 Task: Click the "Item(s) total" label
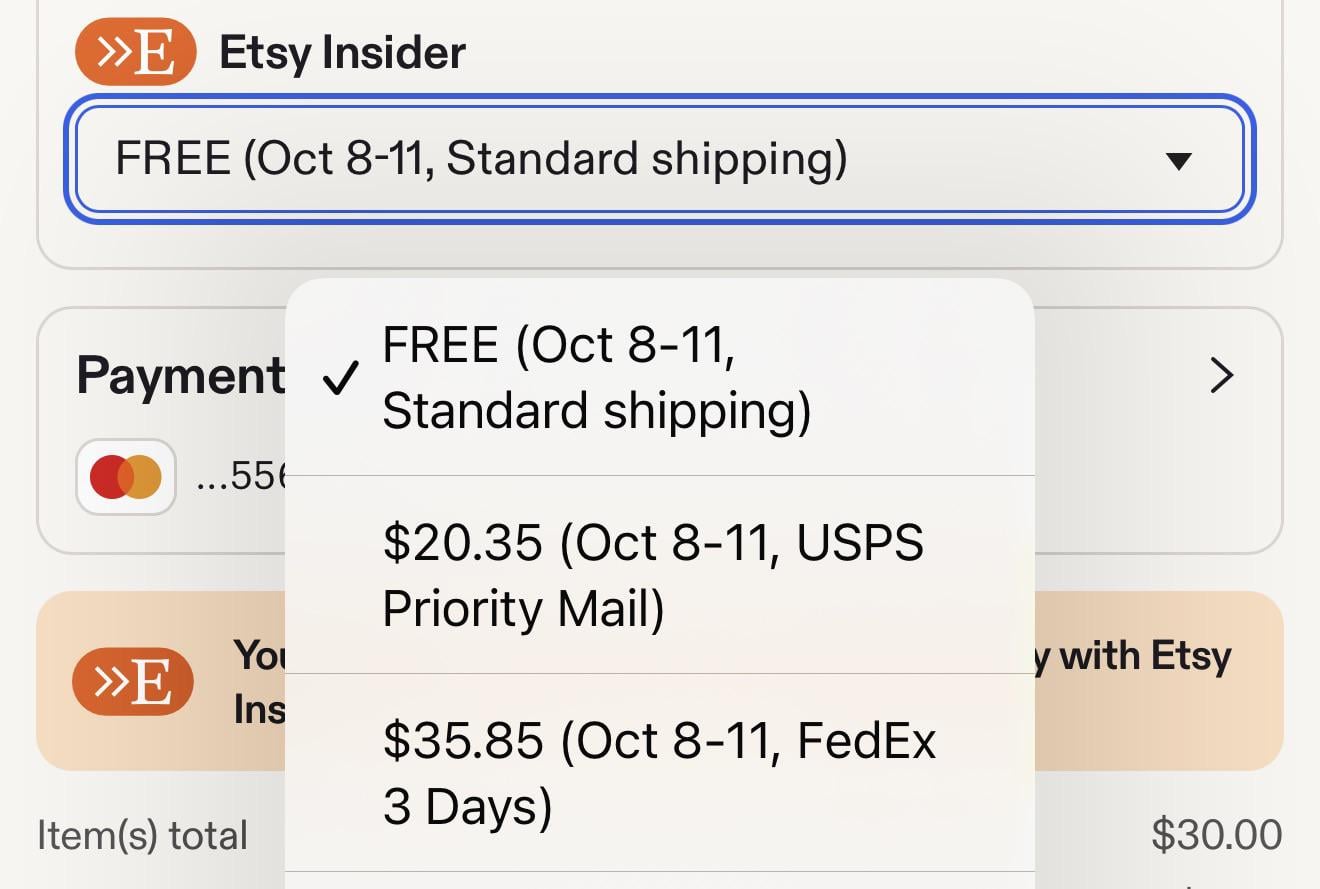click(142, 835)
